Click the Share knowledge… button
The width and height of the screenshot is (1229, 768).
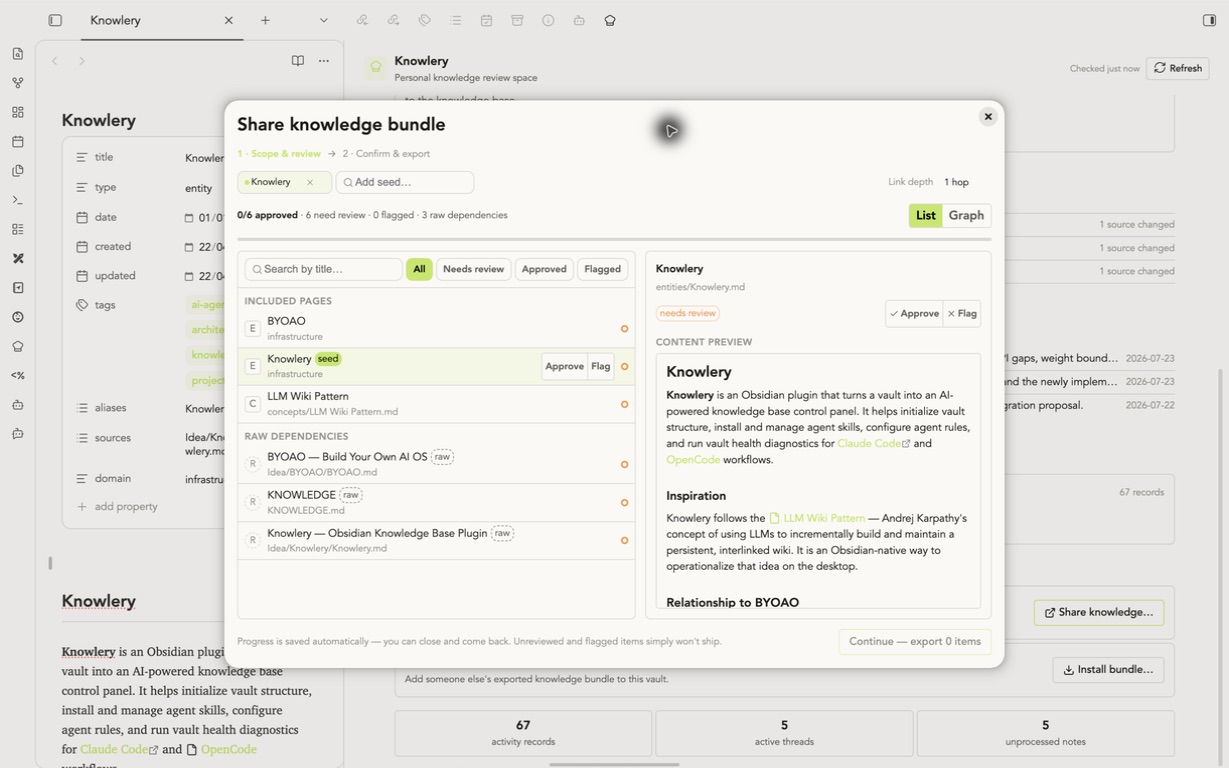[1099, 612]
